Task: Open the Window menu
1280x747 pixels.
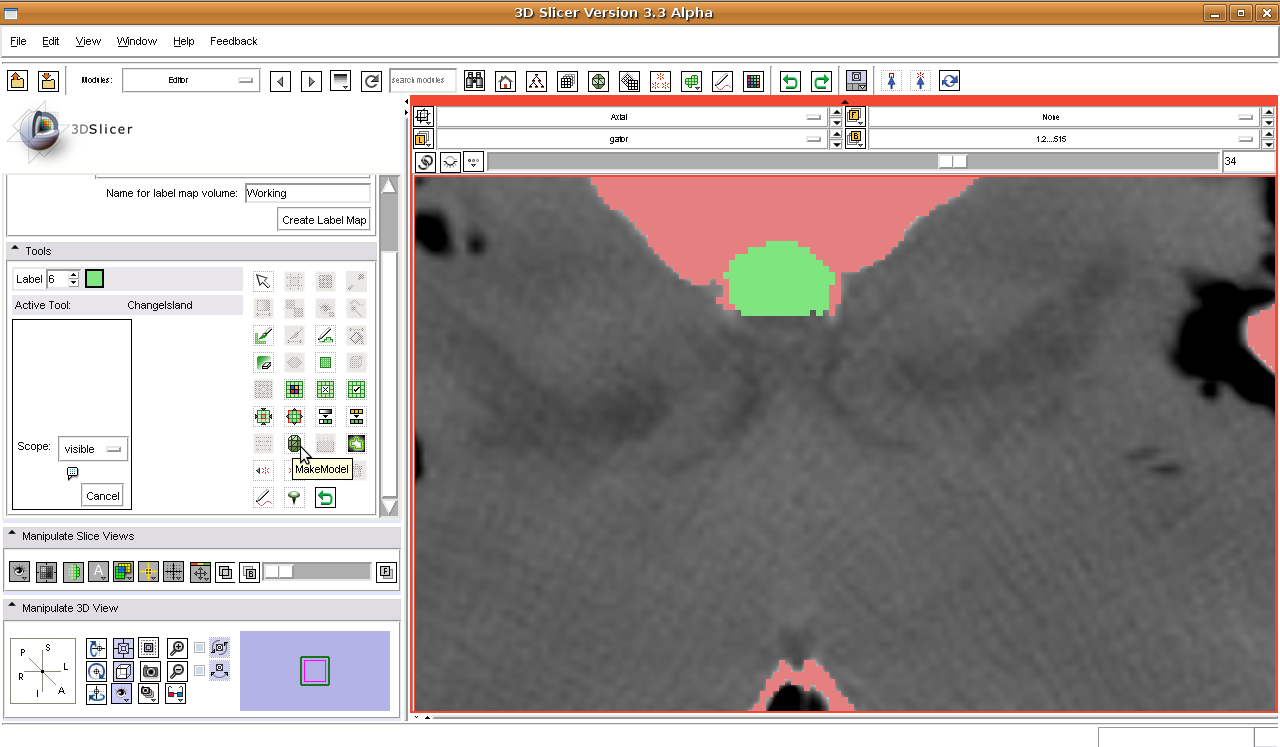Action: pyautogui.click(x=137, y=41)
